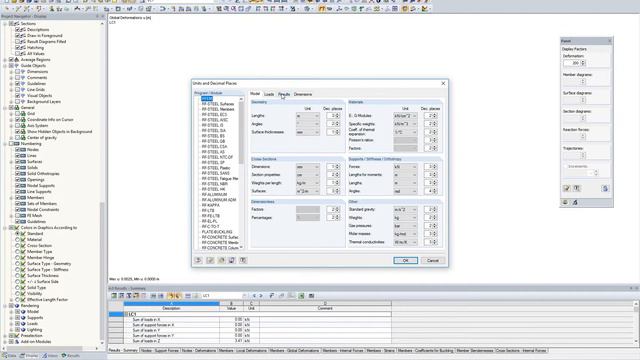Click next load case arrow in results toolbar
The image size is (640, 360).
[260, 296]
